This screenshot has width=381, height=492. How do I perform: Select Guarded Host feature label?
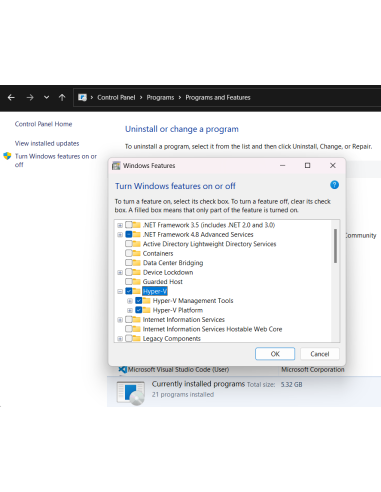pyautogui.click(x=163, y=282)
